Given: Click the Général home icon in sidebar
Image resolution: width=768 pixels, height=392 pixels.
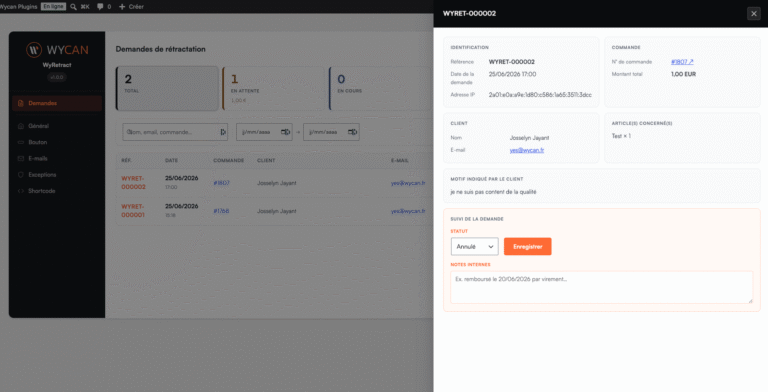Looking at the screenshot, I should pyautogui.click(x=21, y=126).
